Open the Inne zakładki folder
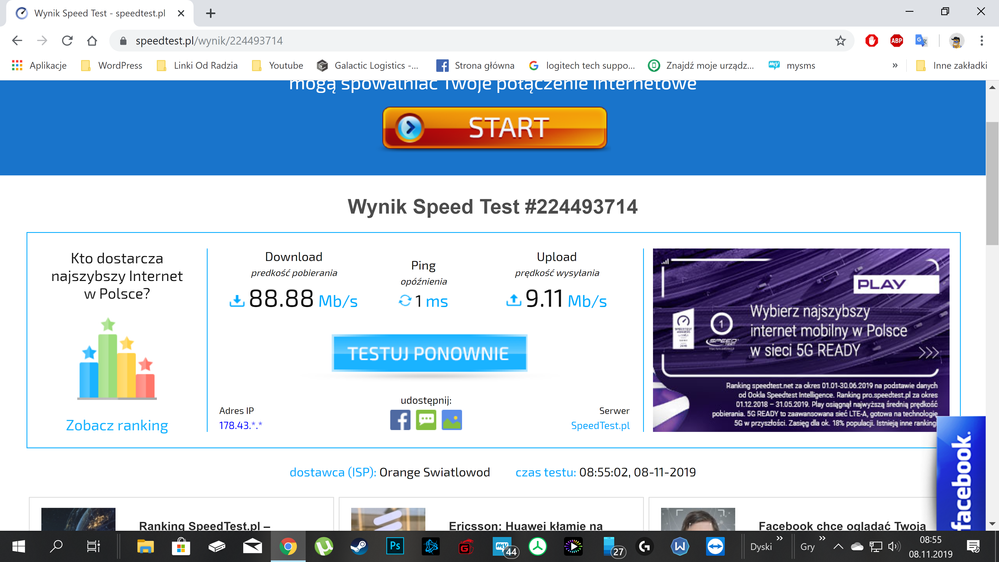 pyautogui.click(x=951, y=65)
